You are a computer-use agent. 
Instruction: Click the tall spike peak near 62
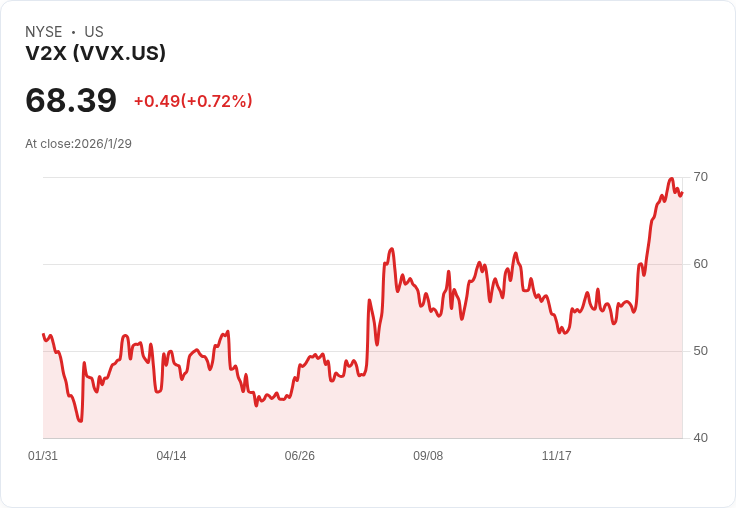click(x=391, y=249)
